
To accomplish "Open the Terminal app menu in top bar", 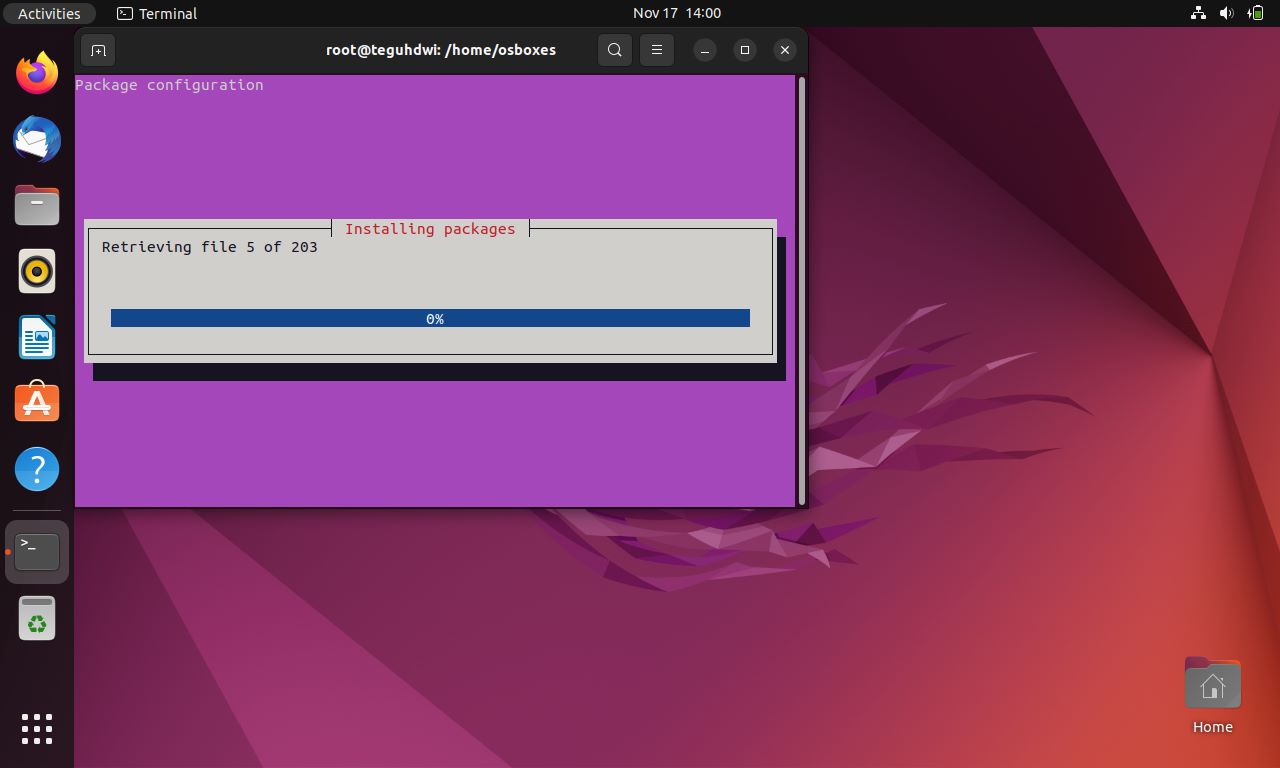I will click(157, 13).
